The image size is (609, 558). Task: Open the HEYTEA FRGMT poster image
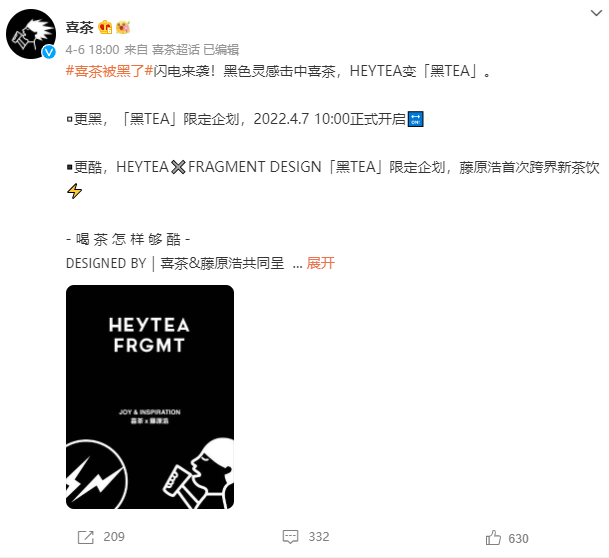pyautogui.click(x=150, y=397)
